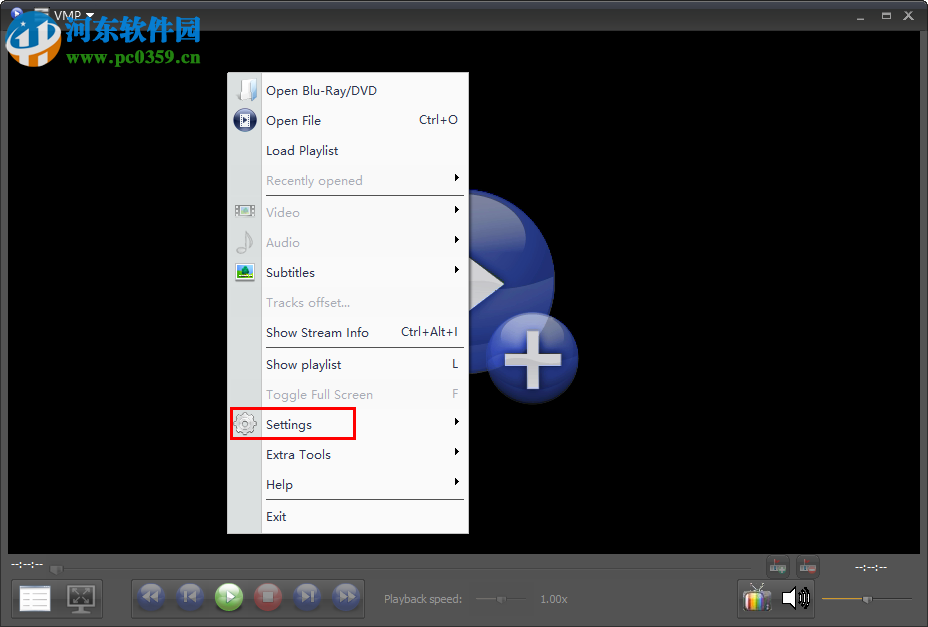
Task: Click the Video menu icon
Action: coord(245,211)
